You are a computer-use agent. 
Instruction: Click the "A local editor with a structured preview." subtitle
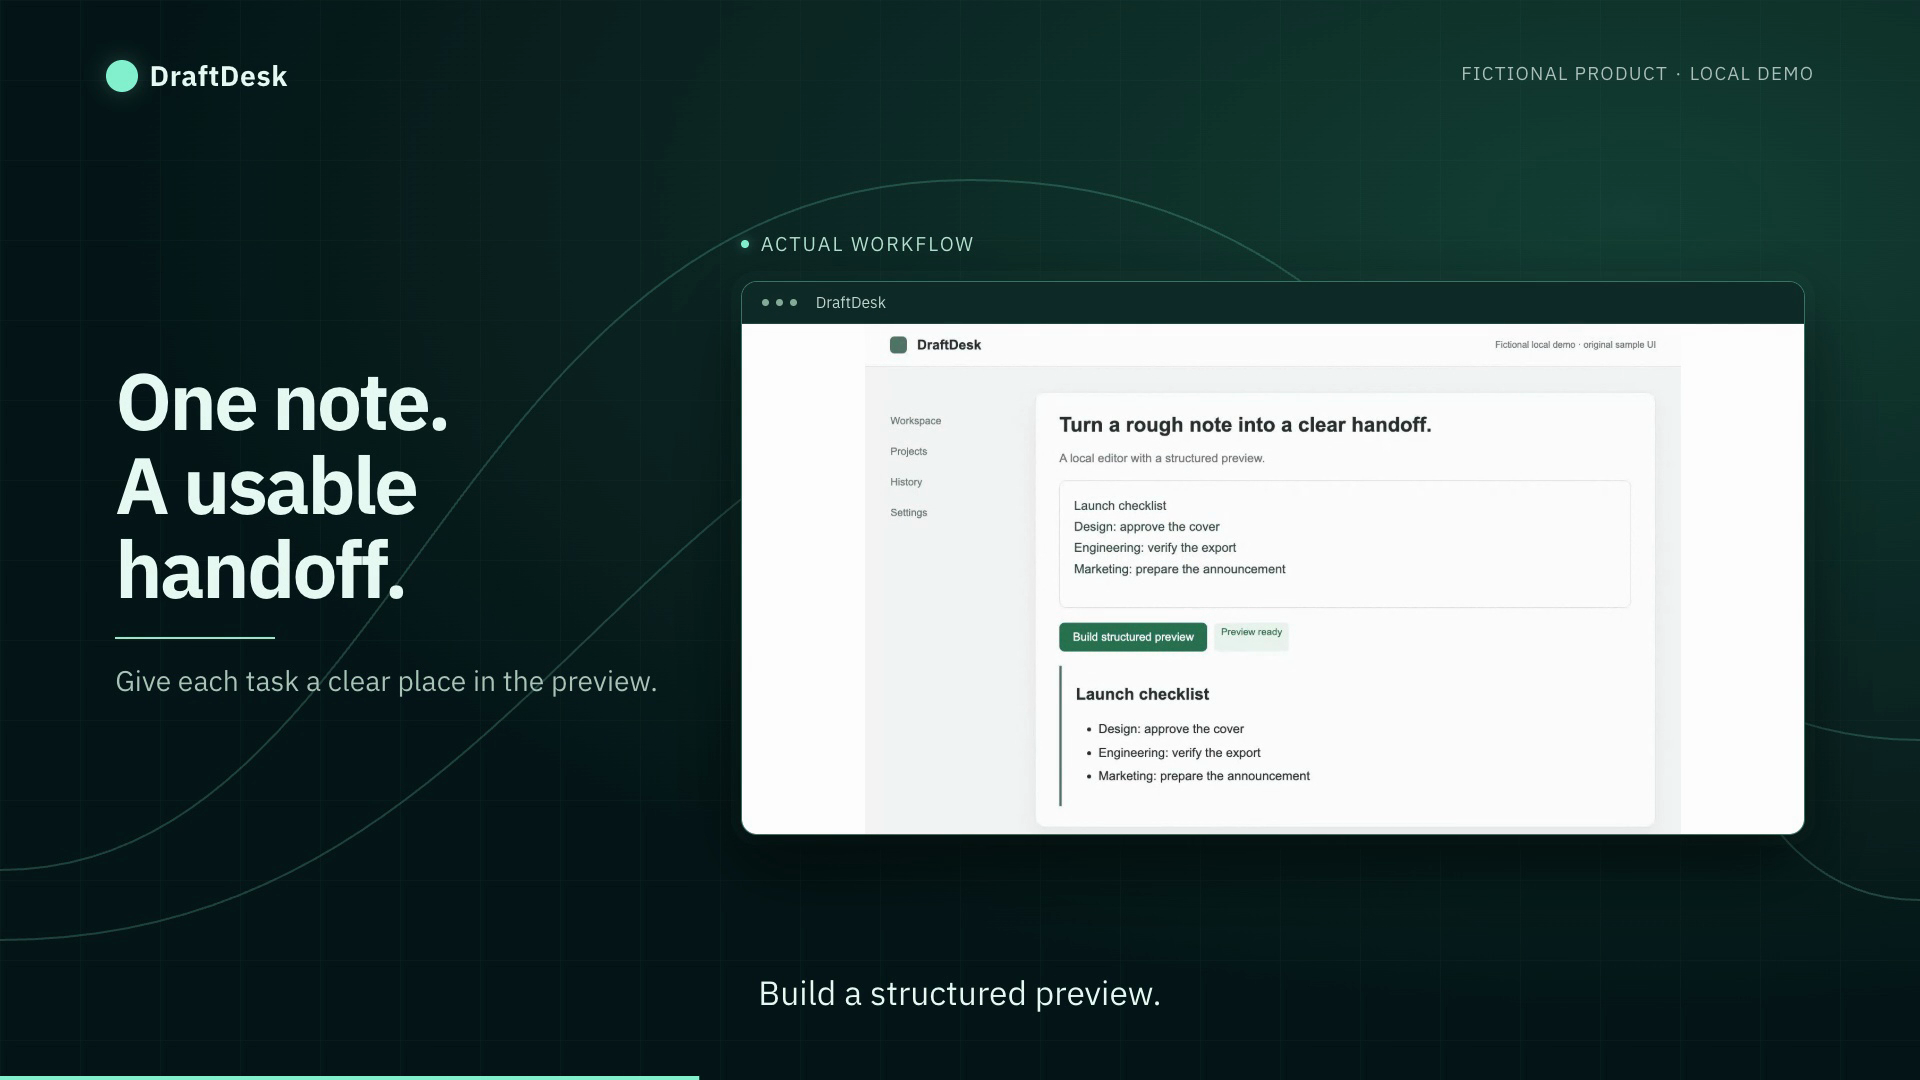tap(1161, 458)
